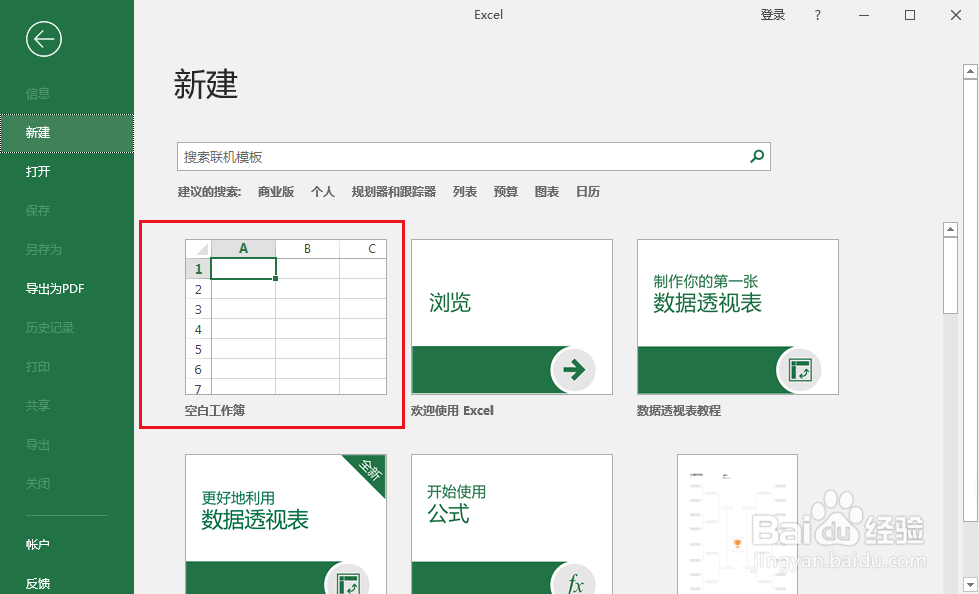Open the 开始使用公式 template
This screenshot has width=979, height=594.
512,524
